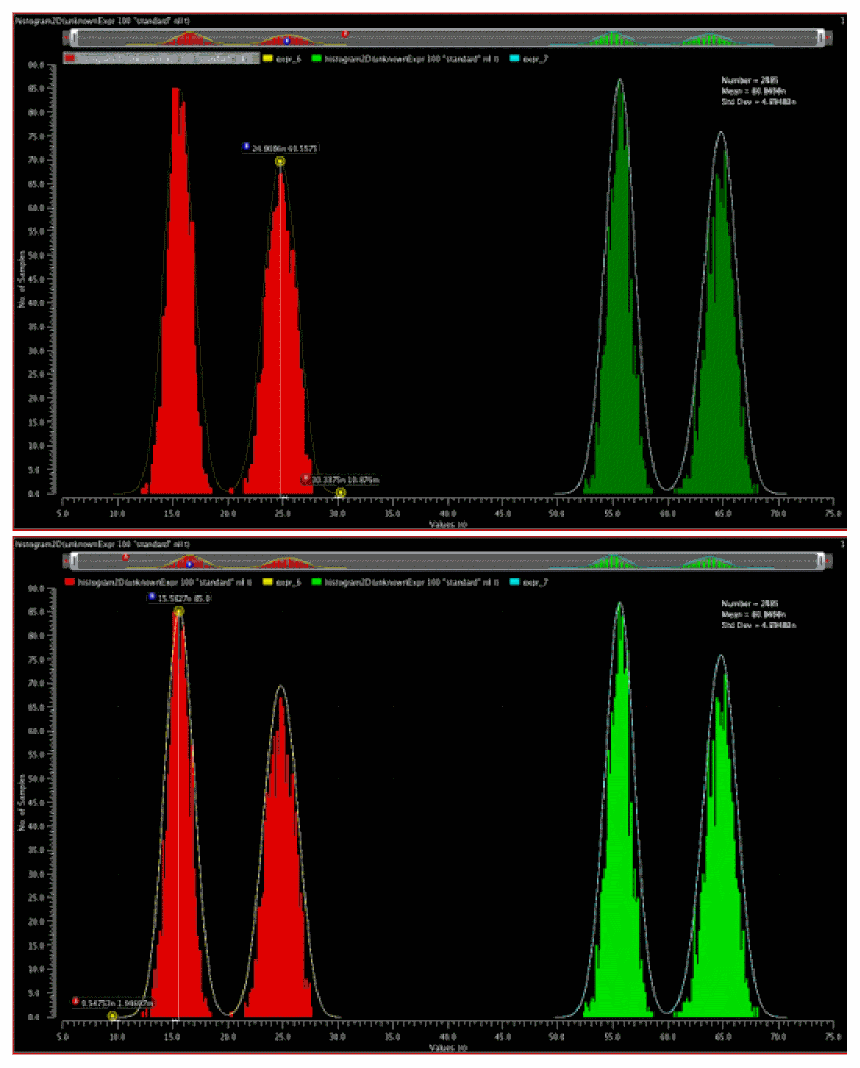This screenshot has width=860, height=1068.
Task: Grab right handle of upper plot overview strip
Action: (821, 37)
